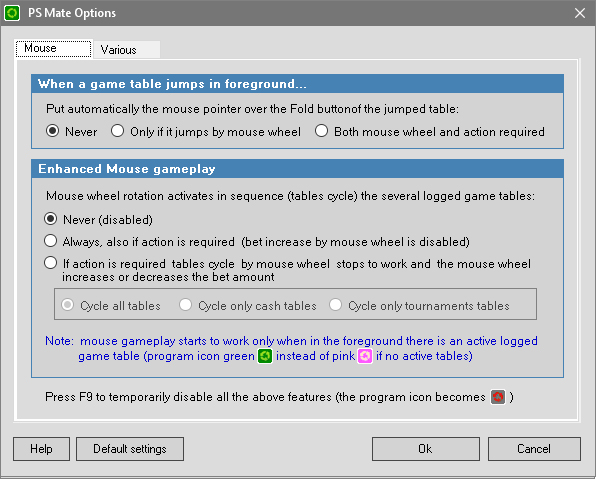Image resolution: width=596 pixels, height=479 pixels.
Task: Confirm options with the Ok button
Action: pyautogui.click(x=426, y=449)
